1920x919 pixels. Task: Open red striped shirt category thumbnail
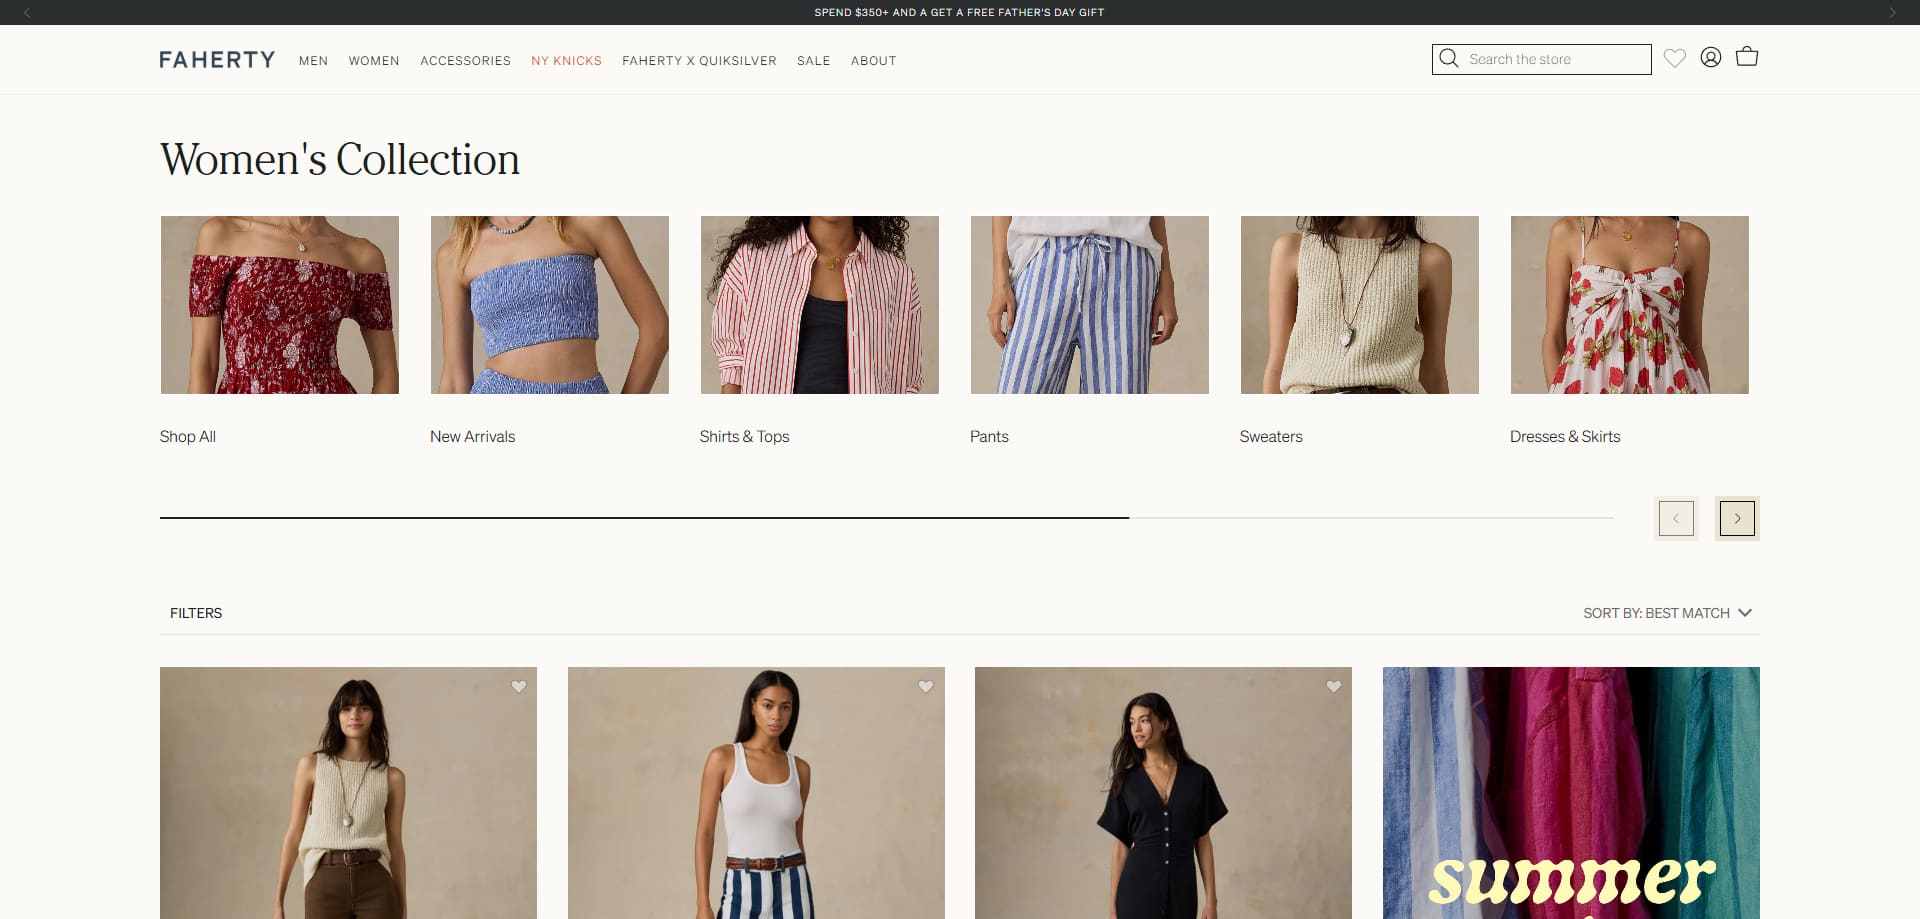(820, 305)
